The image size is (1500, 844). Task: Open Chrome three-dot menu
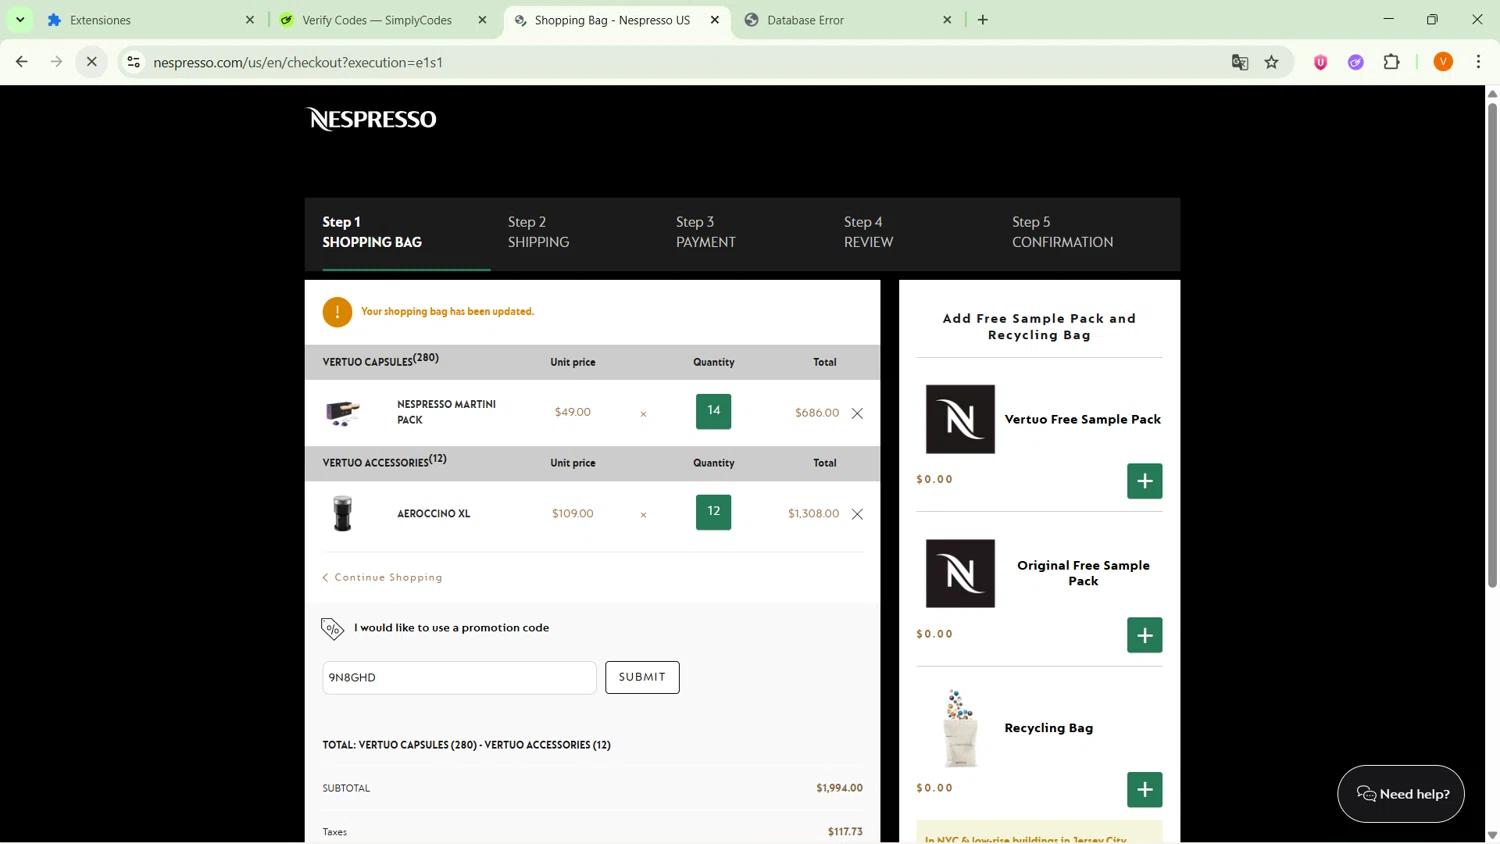click(x=1478, y=62)
